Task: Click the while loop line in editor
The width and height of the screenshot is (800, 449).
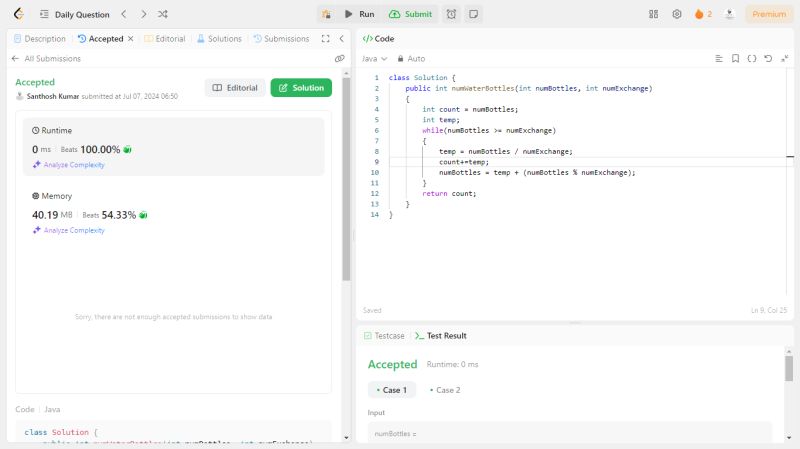Action: (489, 131)
